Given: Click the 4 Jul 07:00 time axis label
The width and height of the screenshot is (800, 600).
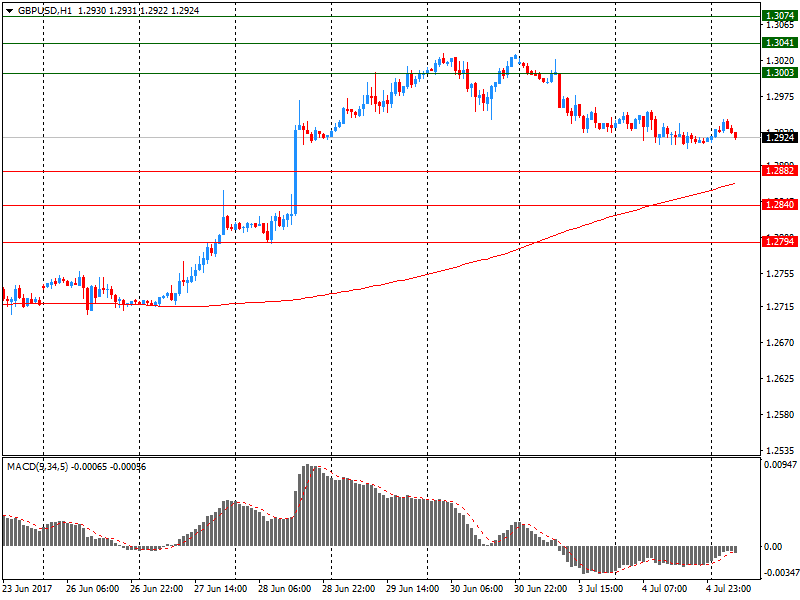Looking at the screenshot, I should pyautogui.click(x=665, y=589).
